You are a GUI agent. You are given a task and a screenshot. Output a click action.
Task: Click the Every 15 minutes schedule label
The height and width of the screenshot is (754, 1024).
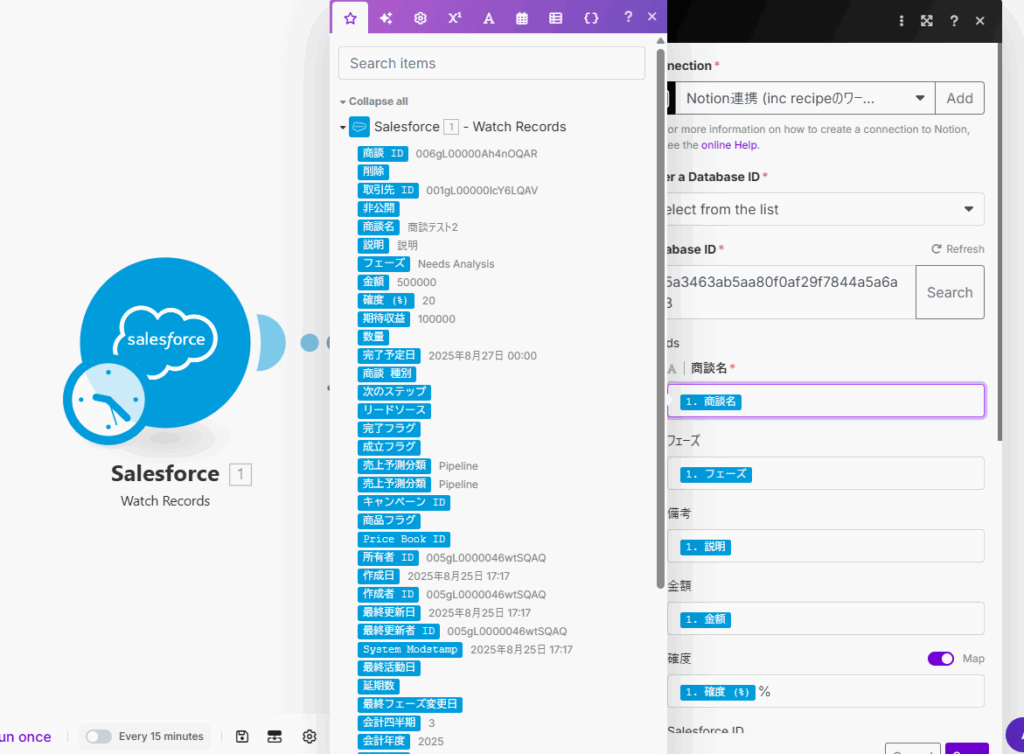(161, 736)
